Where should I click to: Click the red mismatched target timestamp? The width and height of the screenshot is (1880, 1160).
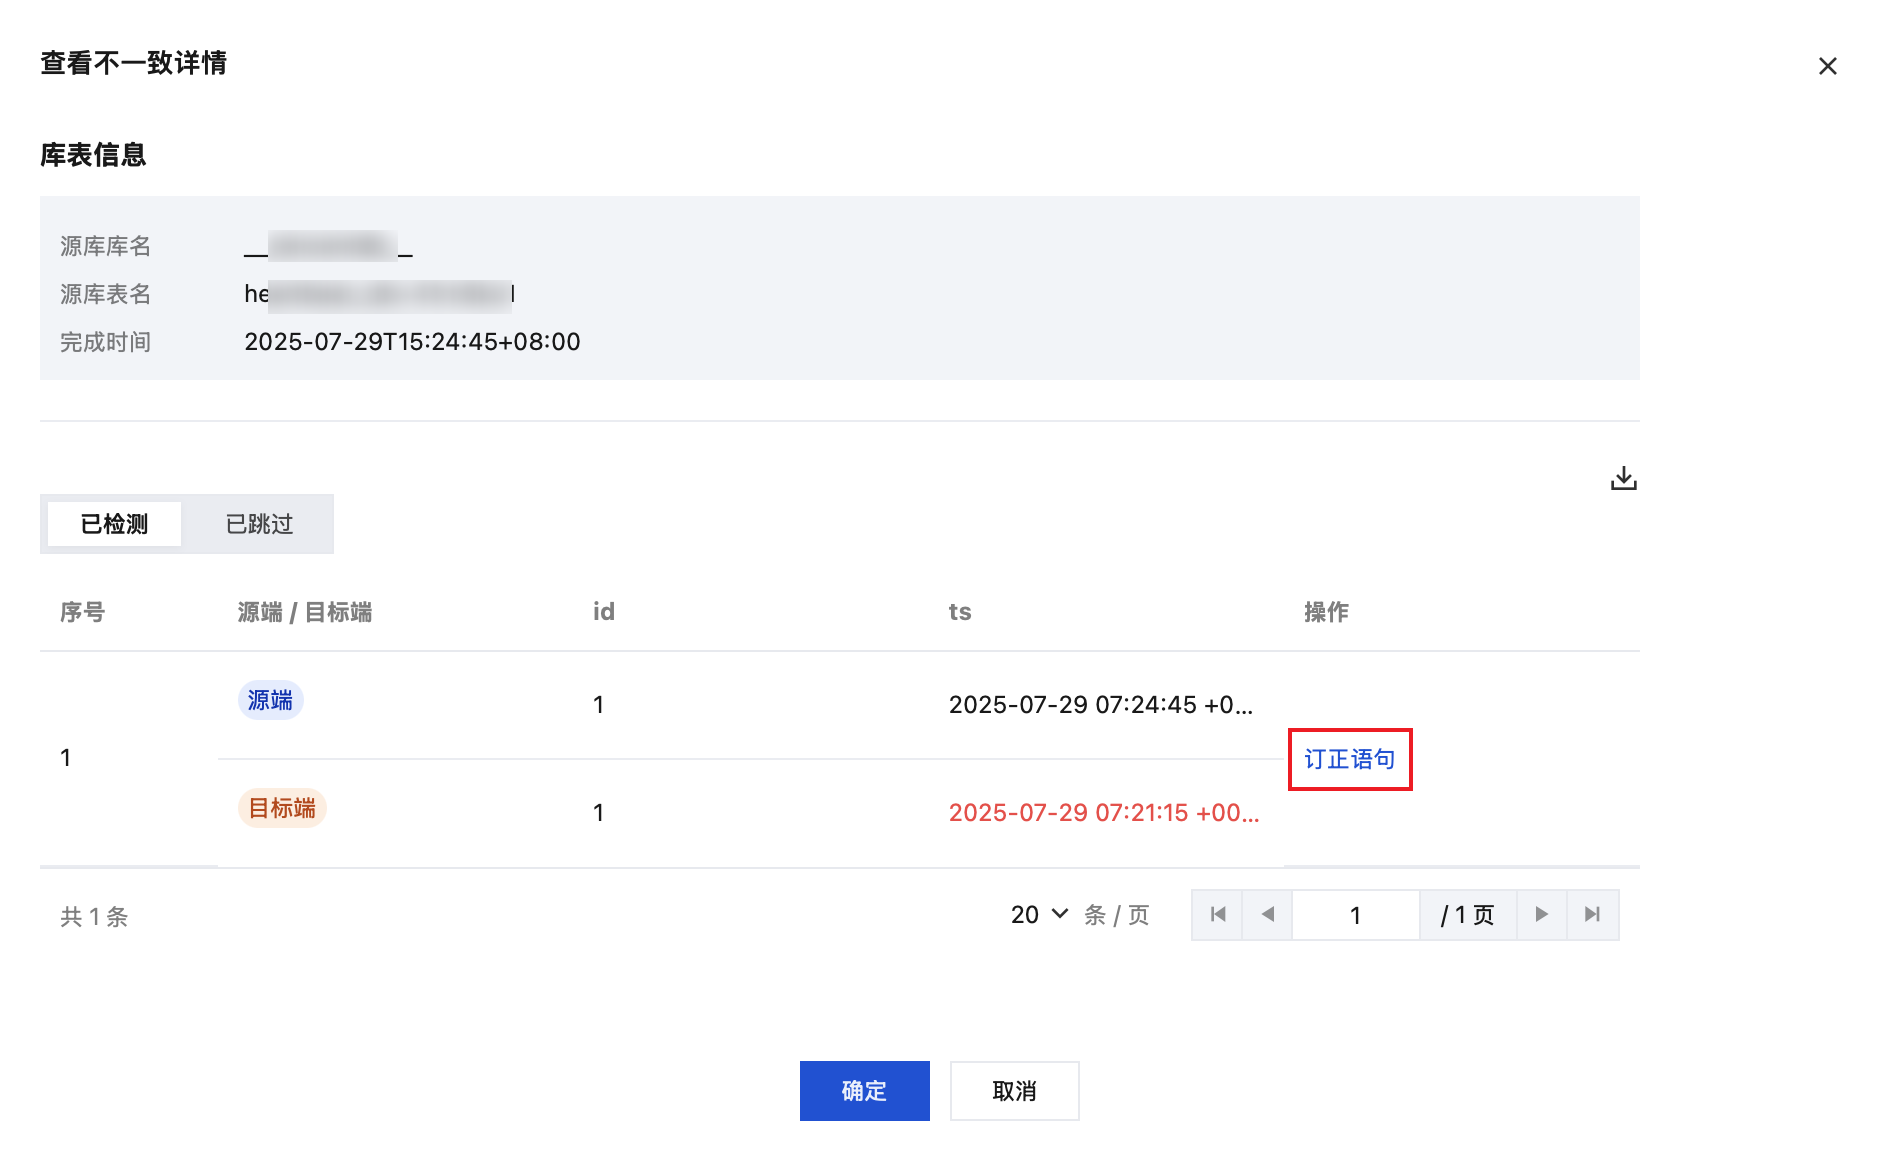coord(1103,813)
